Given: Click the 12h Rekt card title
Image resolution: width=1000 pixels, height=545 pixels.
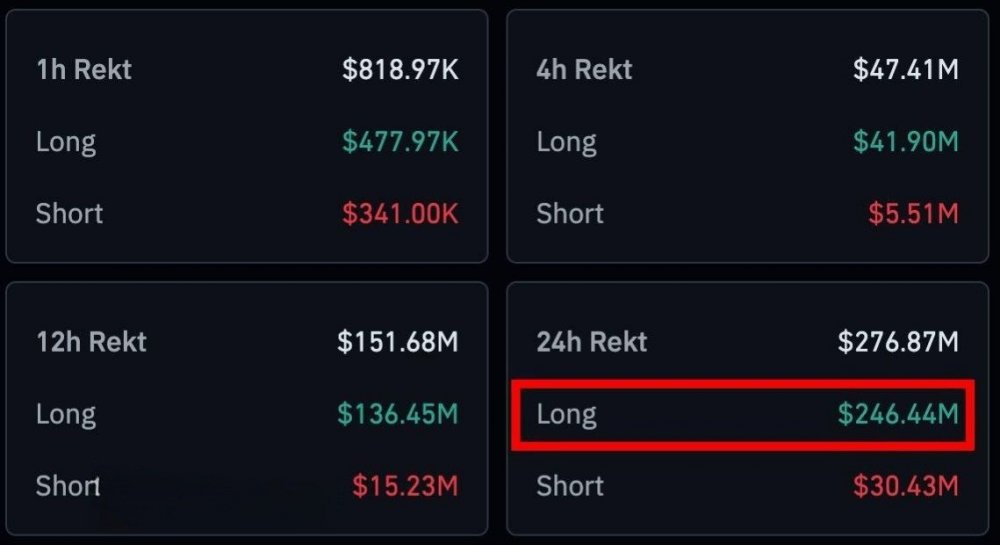Looking at the screenshot, I should (91, 342).
